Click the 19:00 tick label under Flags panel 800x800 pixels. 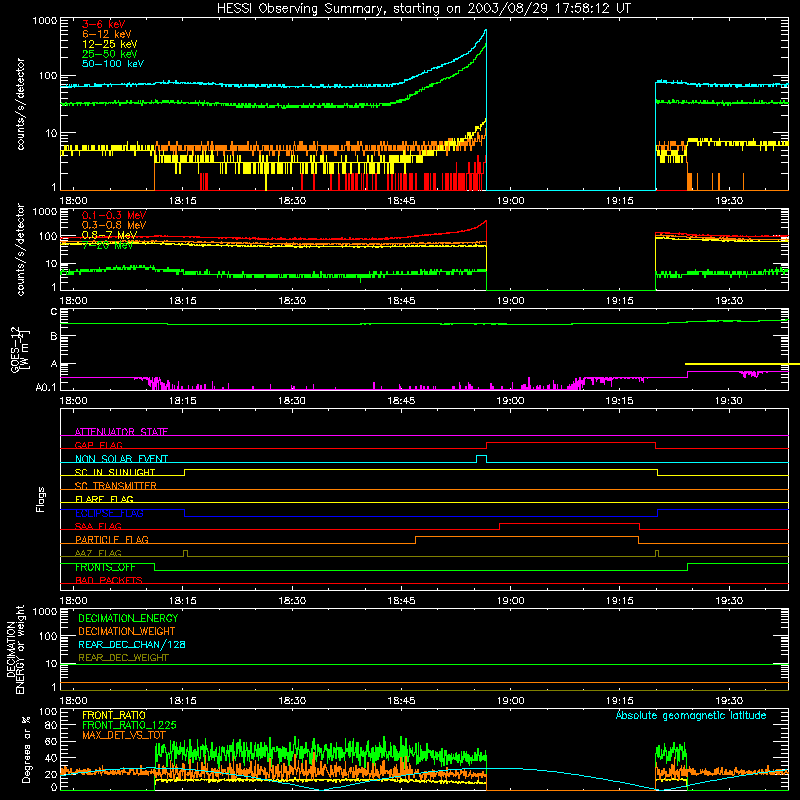click(510, 601)
